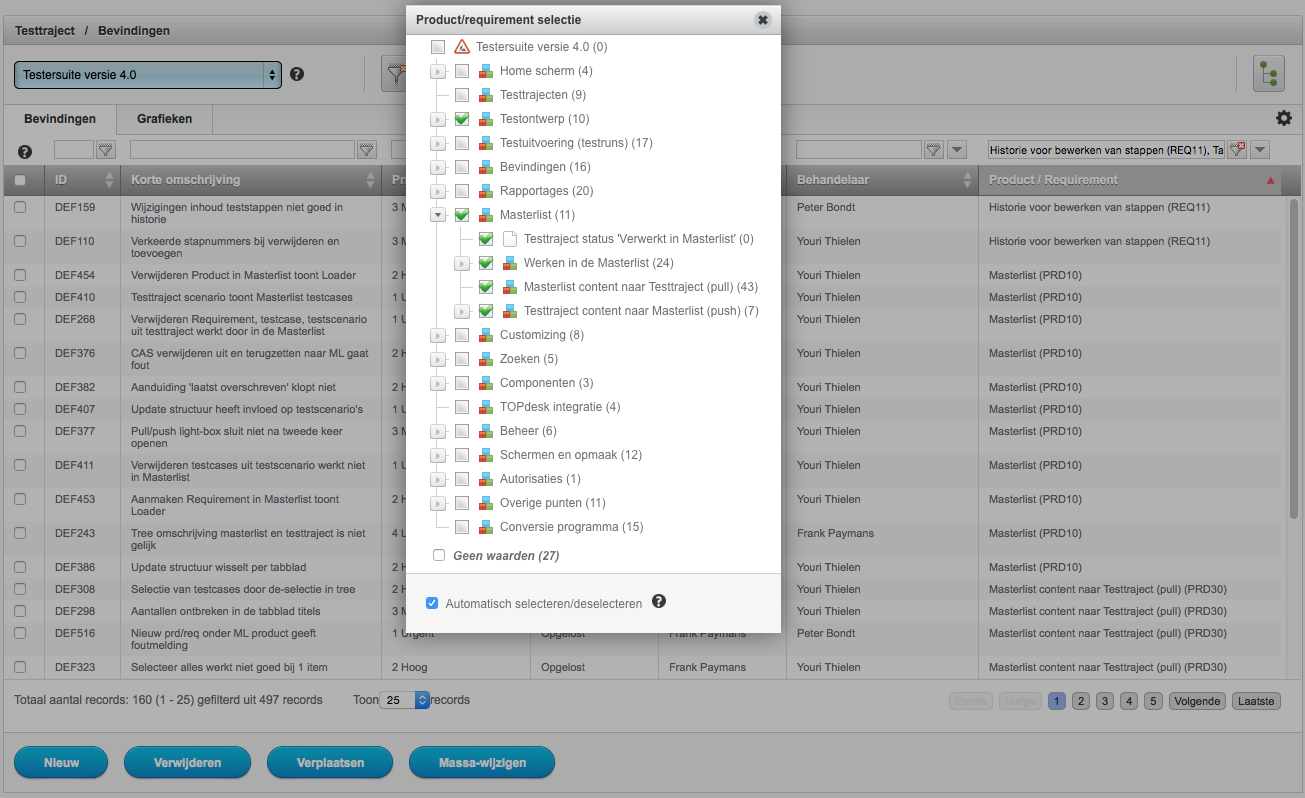Click the Korte omschrijving filter input field

(x=243, y=150)
